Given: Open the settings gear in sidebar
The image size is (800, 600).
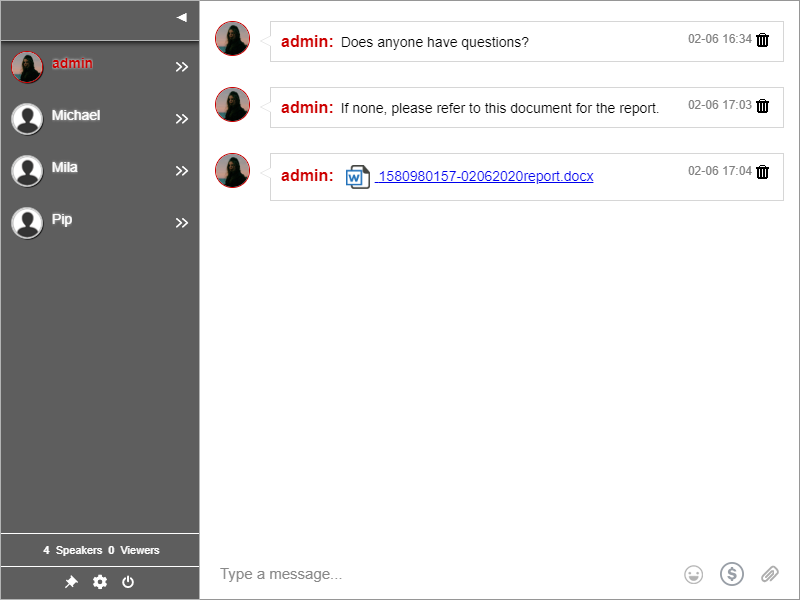Looking at the screenshot, I should [x=100, y=582].
